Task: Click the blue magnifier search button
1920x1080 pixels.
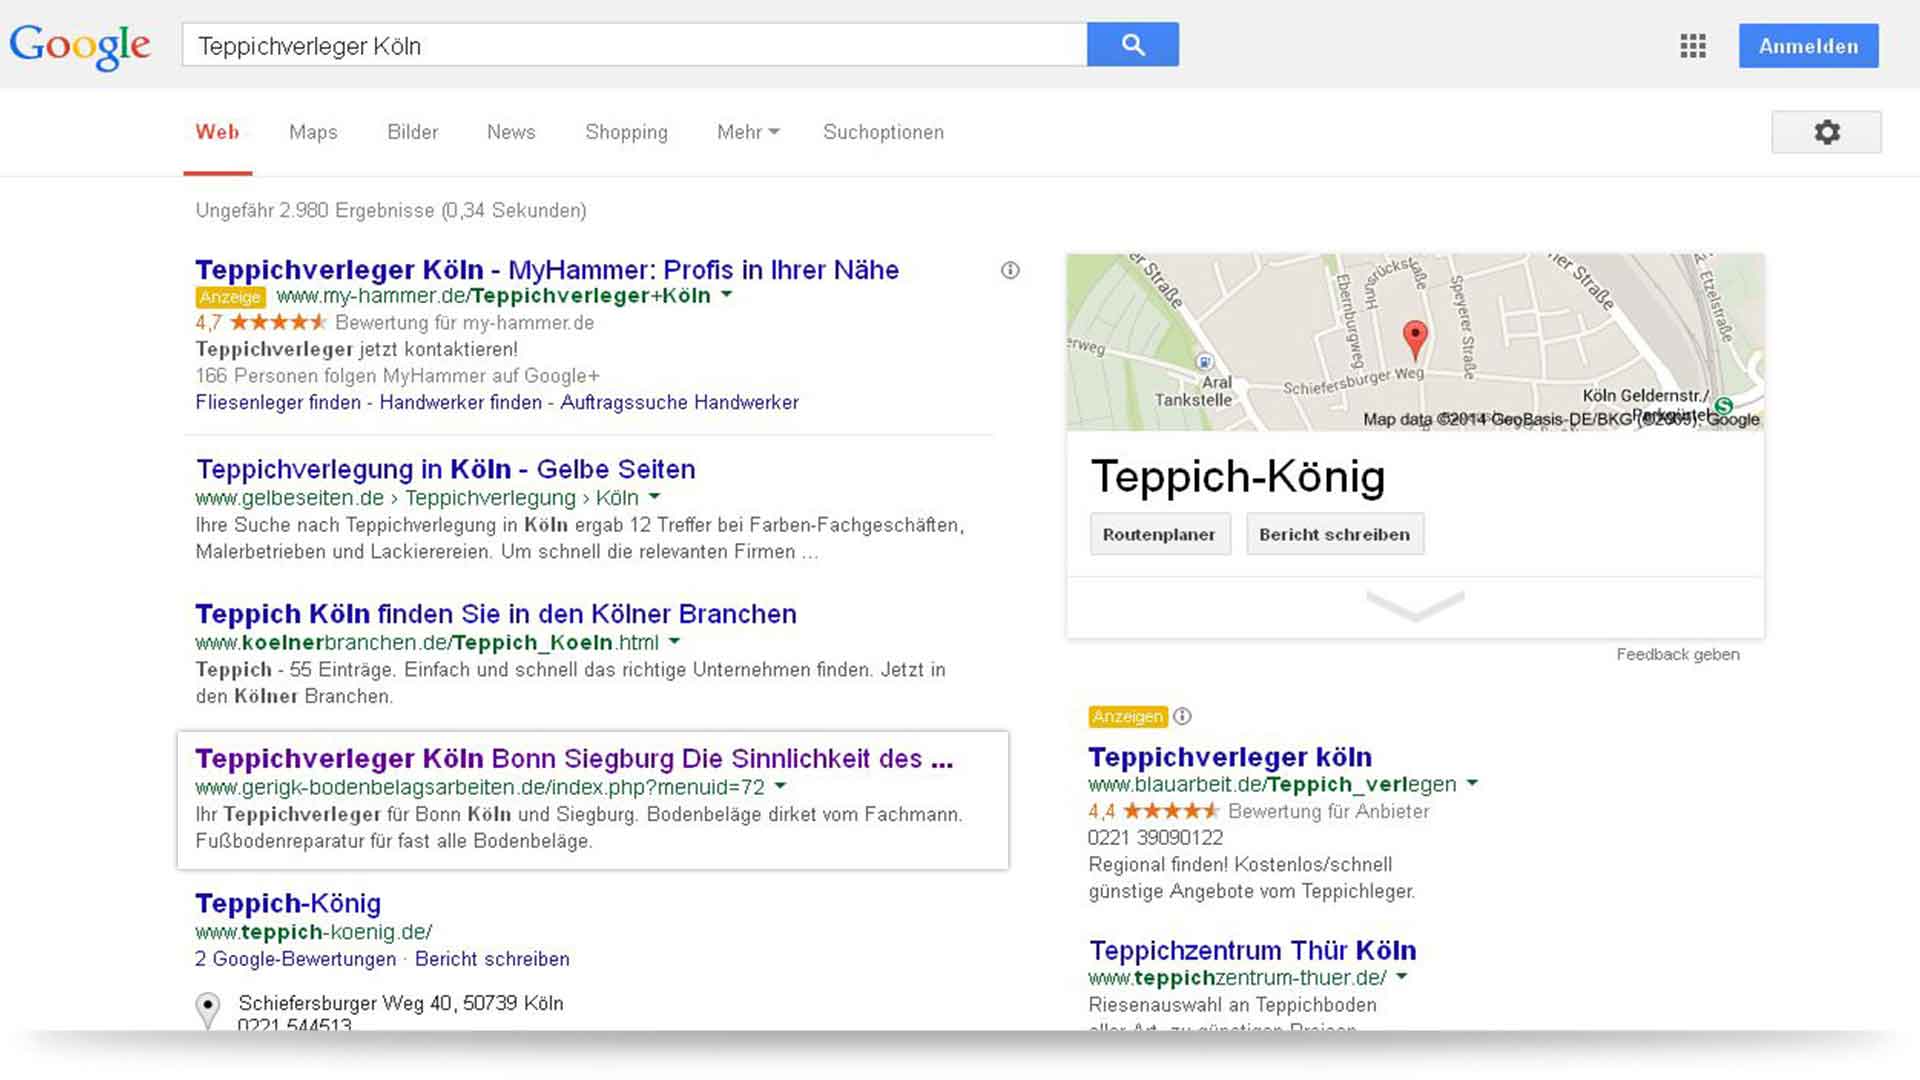Action: (1132, 45)
